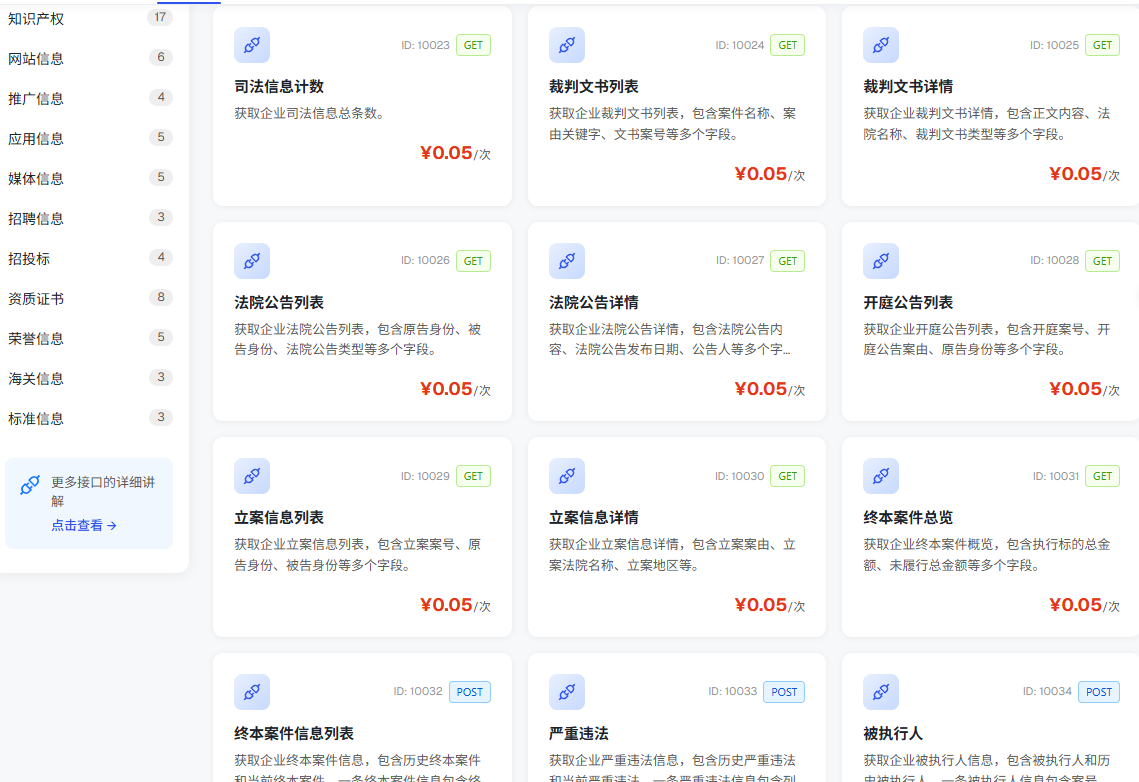
Task: Open the 开庭公告列表 card title
Action: tap(908, 302)
